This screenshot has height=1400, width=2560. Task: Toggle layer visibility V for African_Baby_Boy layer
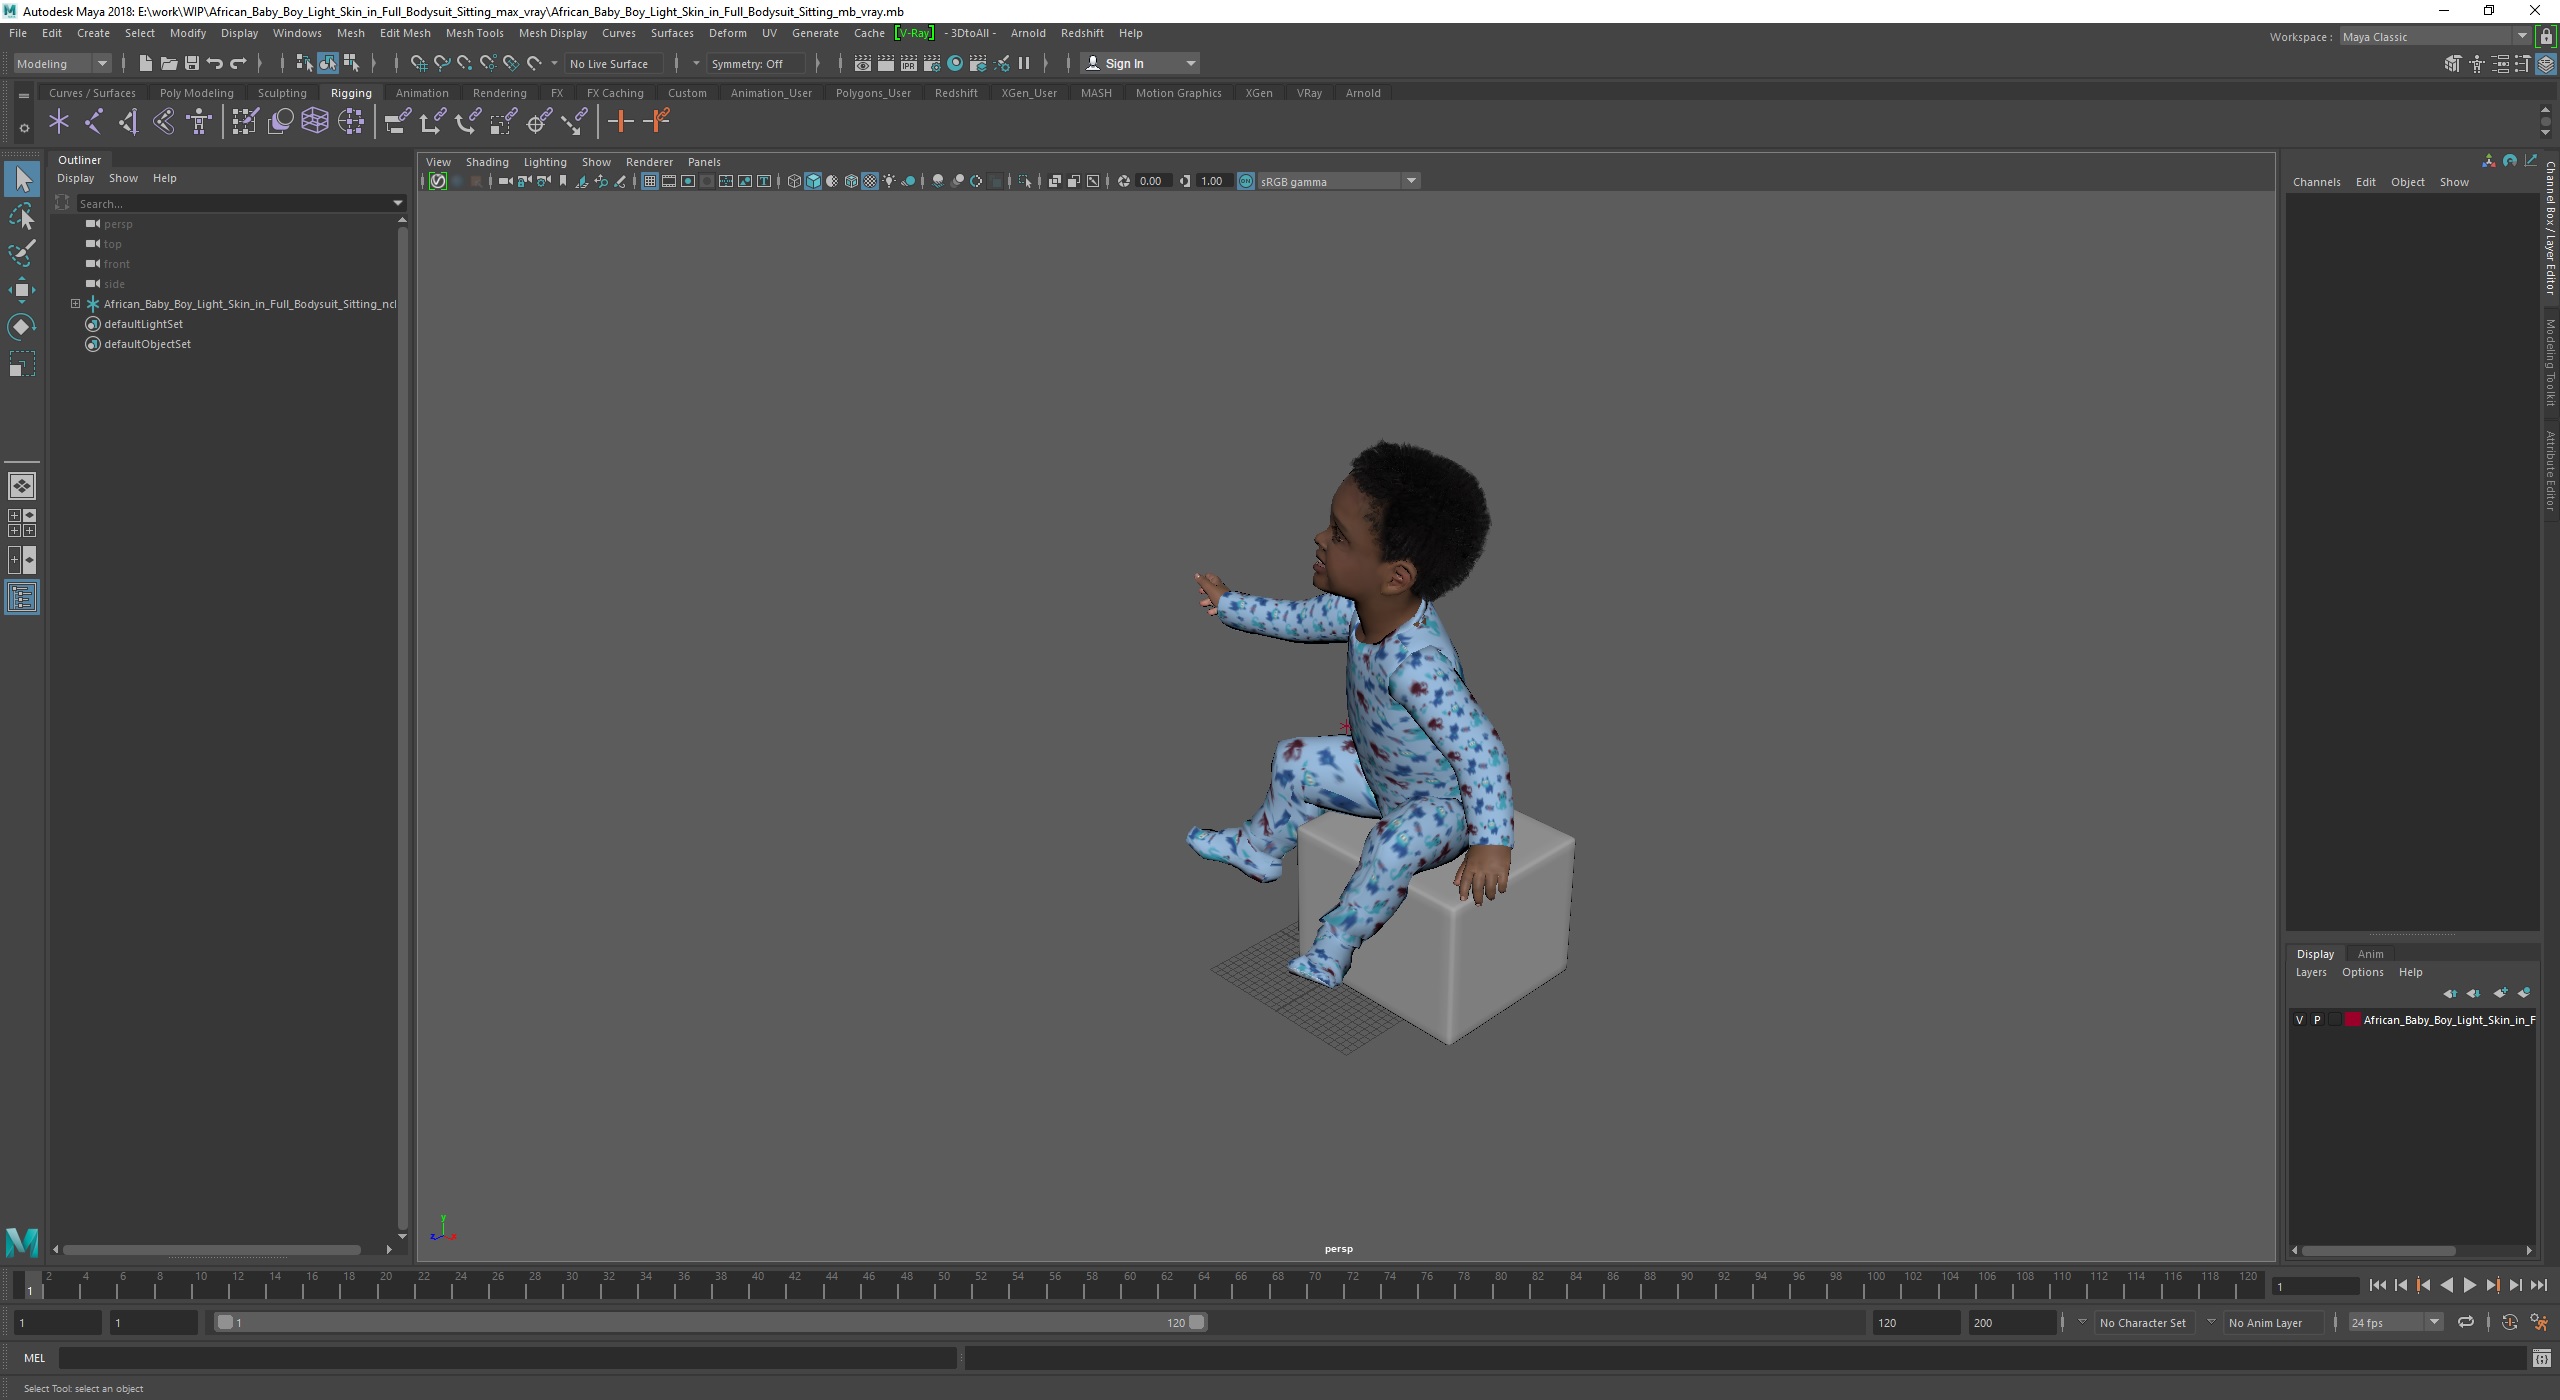click(x=2299, y=1020)
